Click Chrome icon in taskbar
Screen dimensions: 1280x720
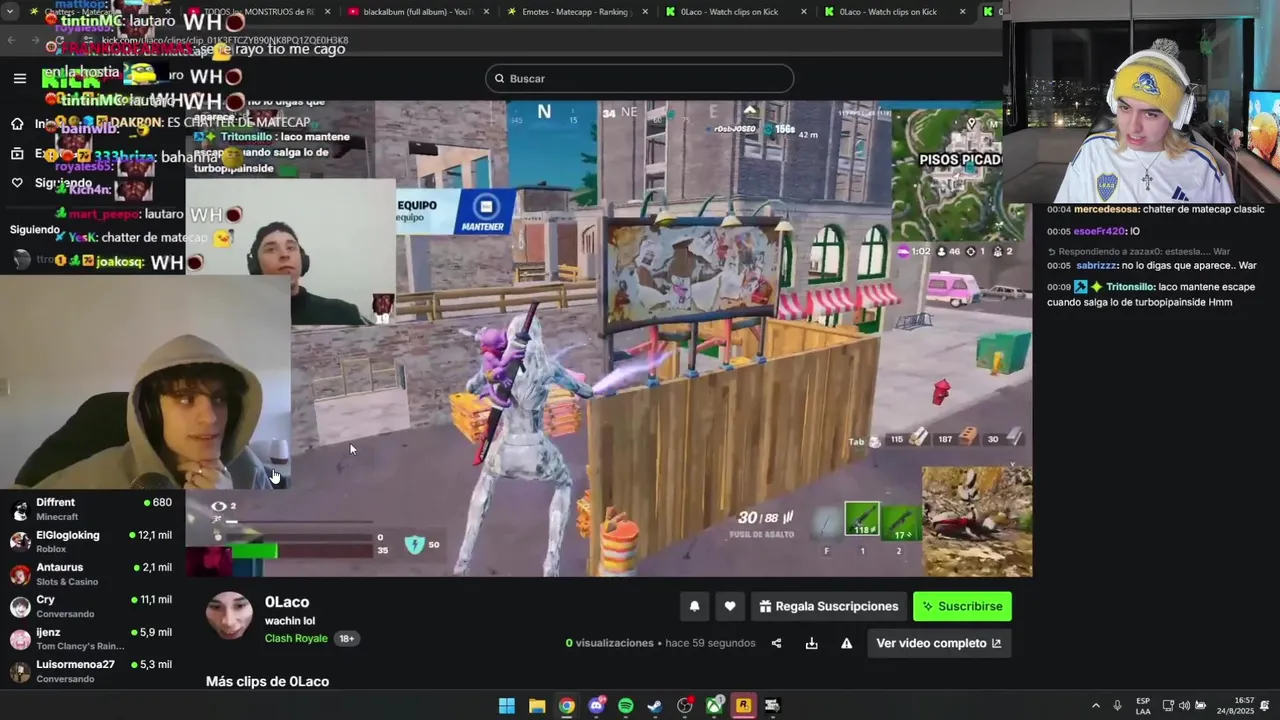(567, 706)
